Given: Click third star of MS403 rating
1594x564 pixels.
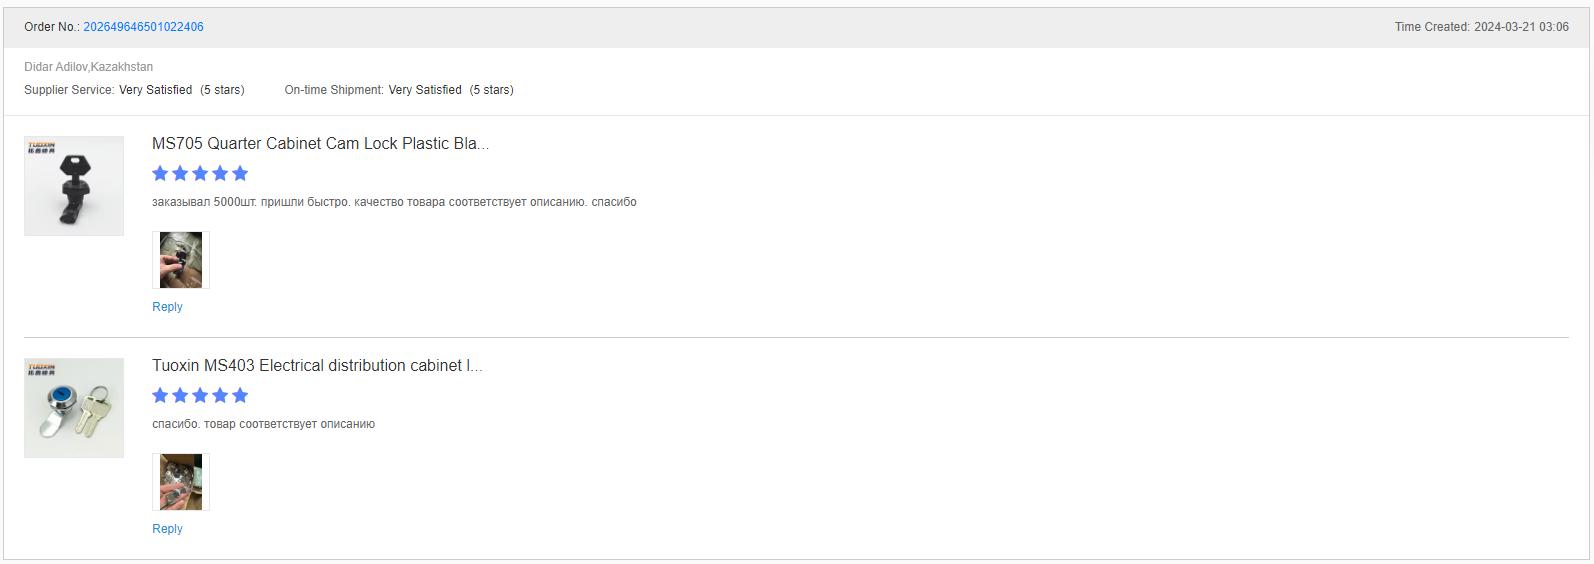Looking at the screenshot, I should (x=200, y=395).
